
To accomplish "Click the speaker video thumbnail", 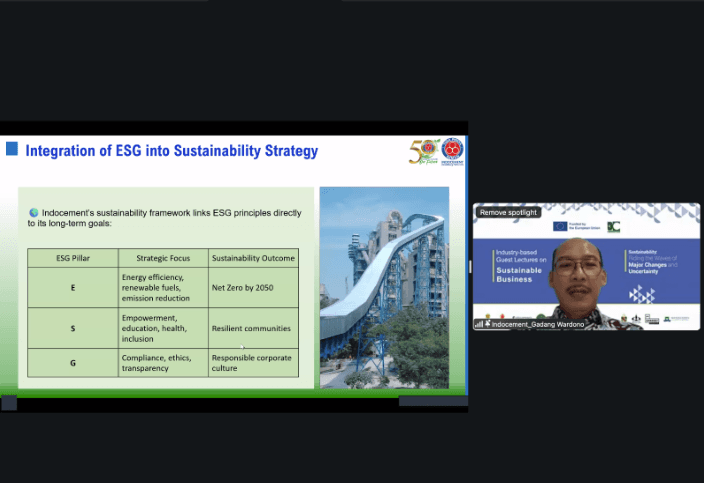I will tap(586, 267).
